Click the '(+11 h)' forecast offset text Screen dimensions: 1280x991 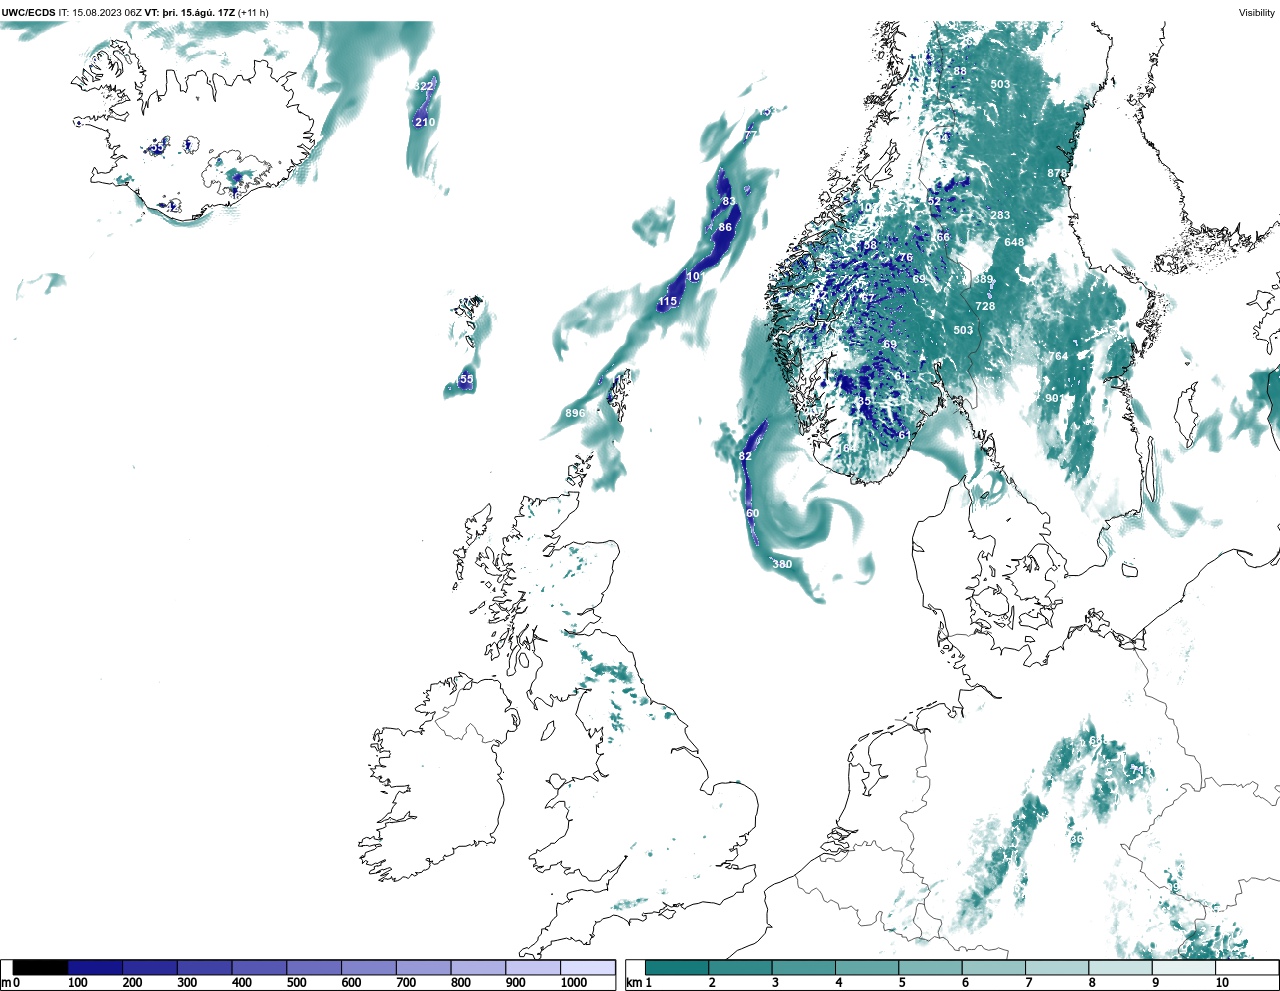click(253, 13)
